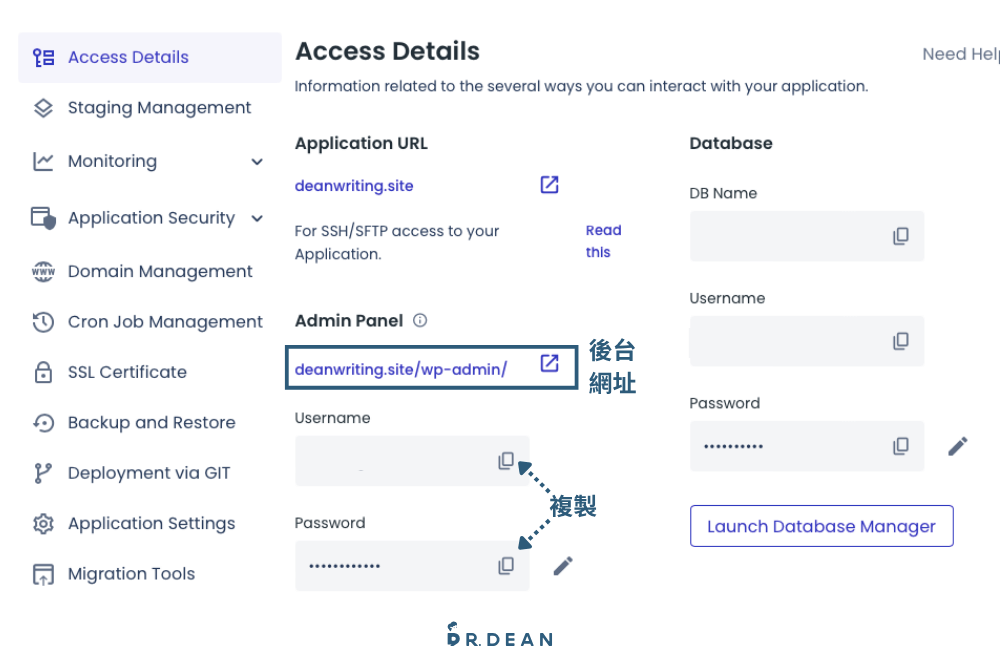Viewport: 1000px width, 660px height.
Task: Copy the Database password
Action: coord(901,446)
